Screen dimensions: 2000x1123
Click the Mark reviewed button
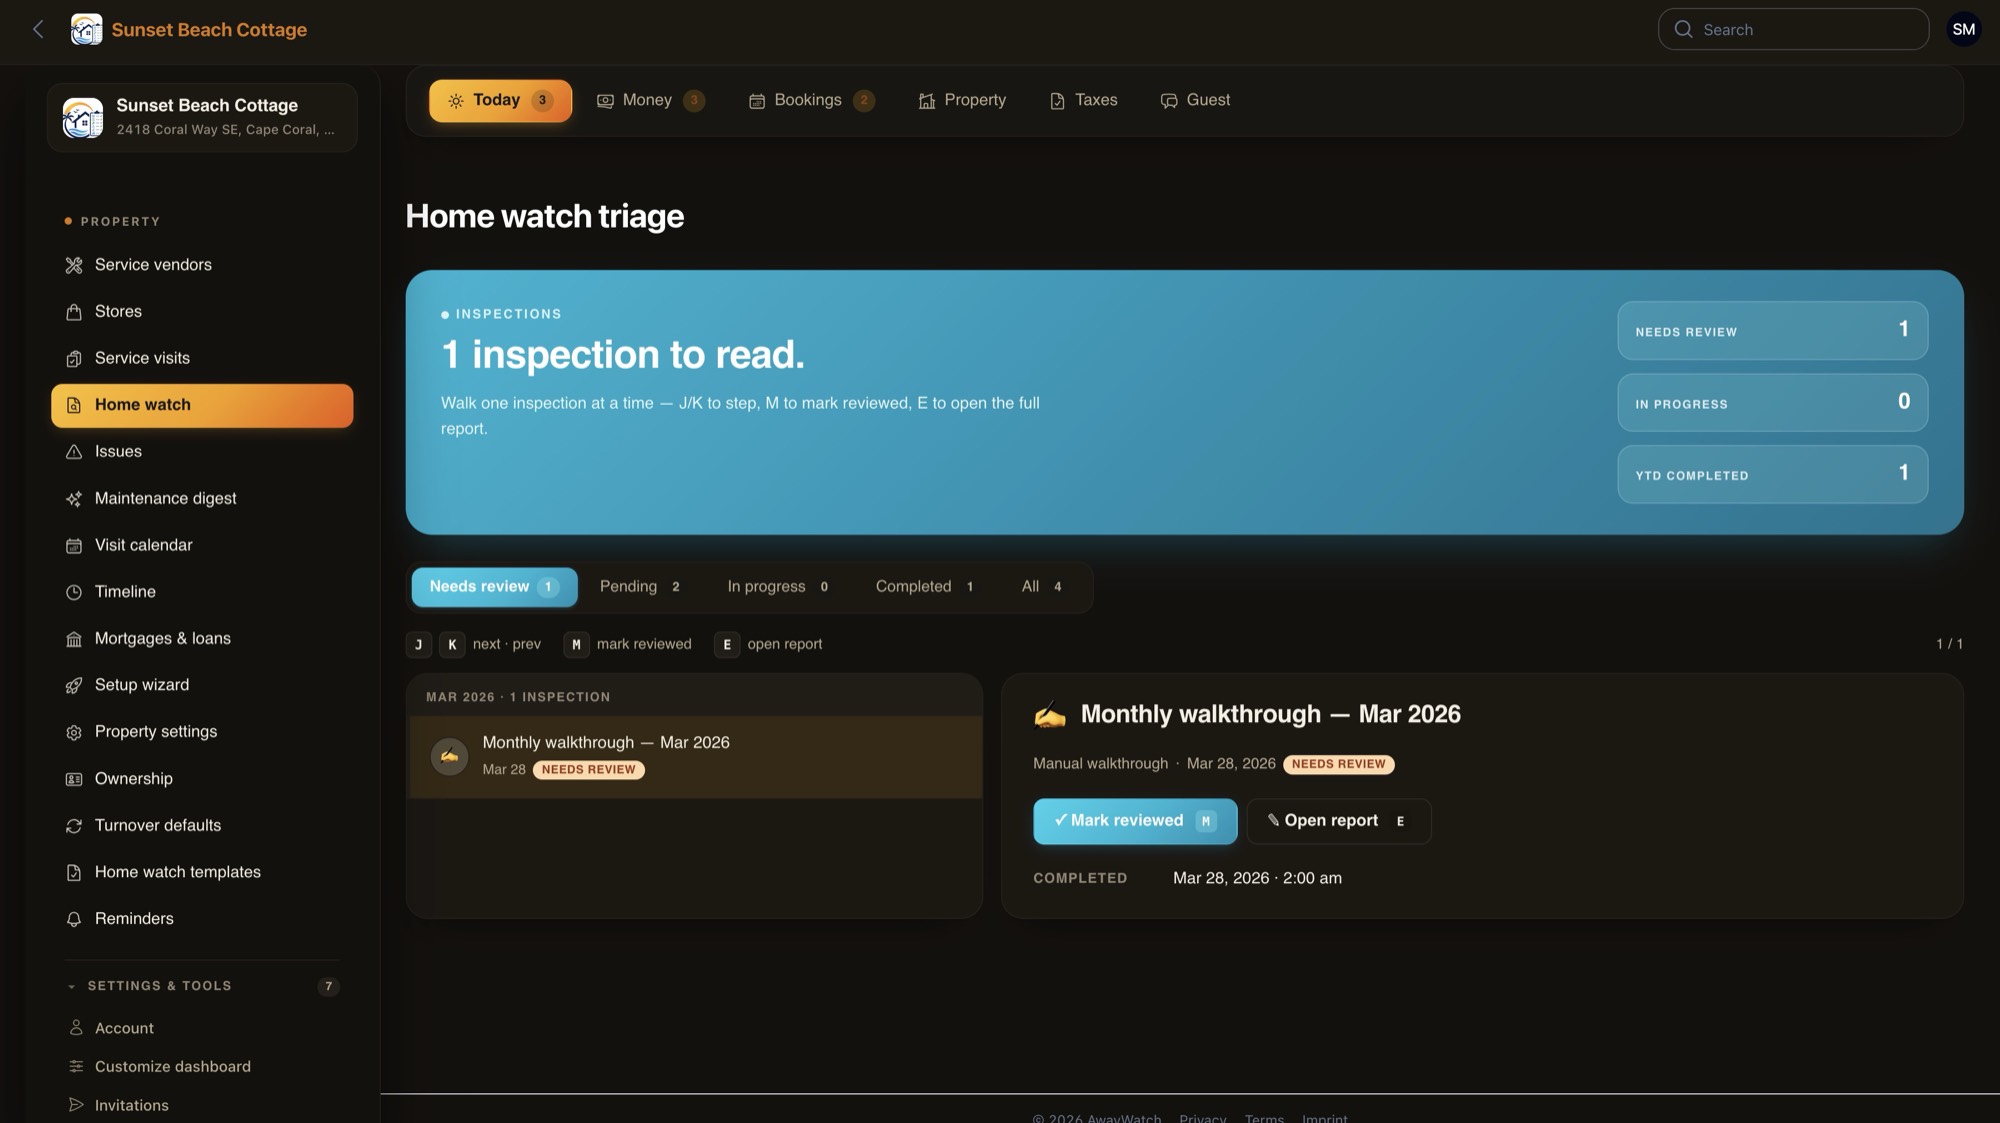pos(1135,821)
